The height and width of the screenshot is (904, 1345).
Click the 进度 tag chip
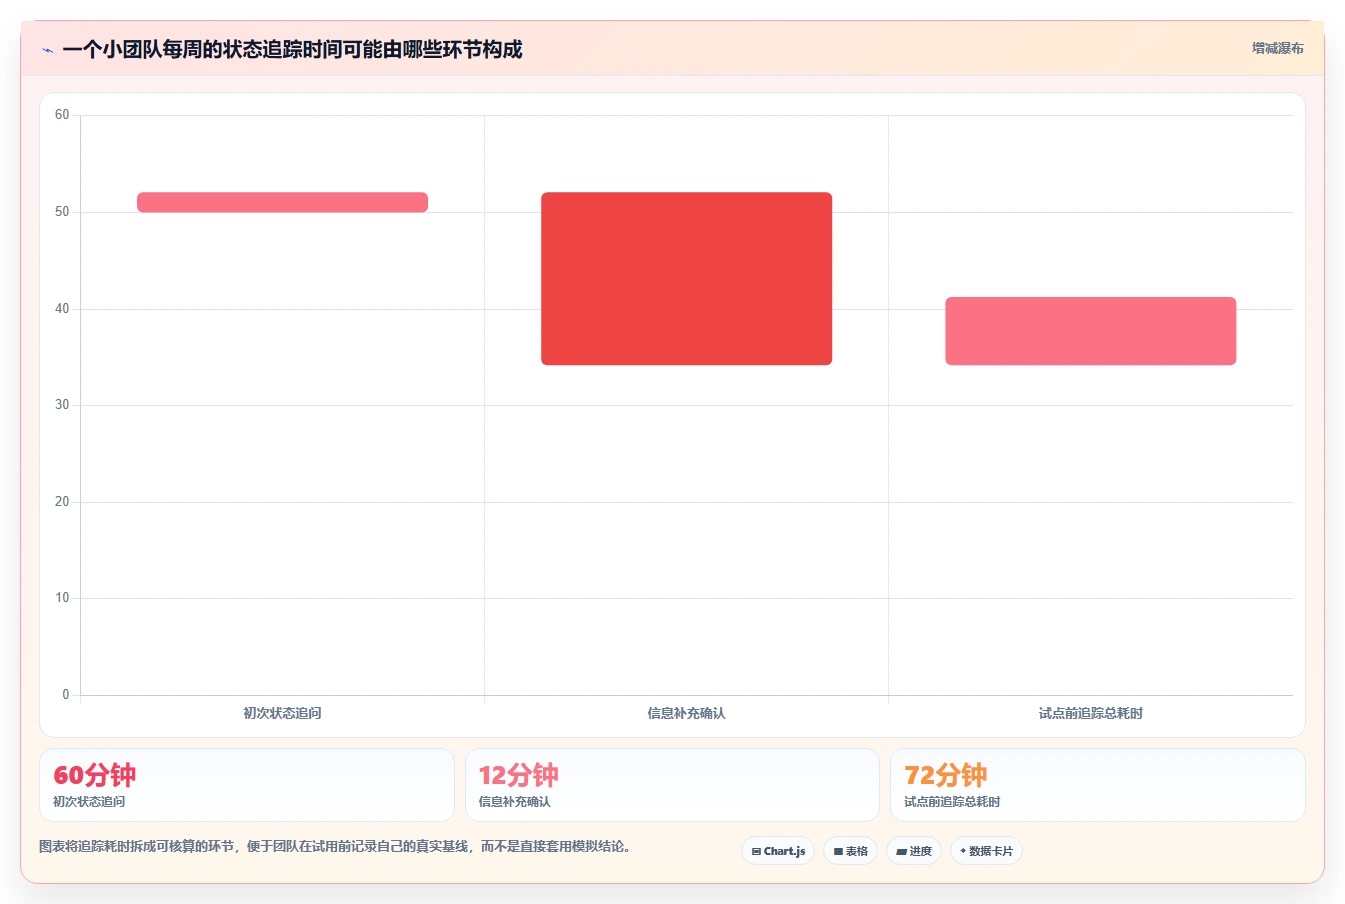914,851
